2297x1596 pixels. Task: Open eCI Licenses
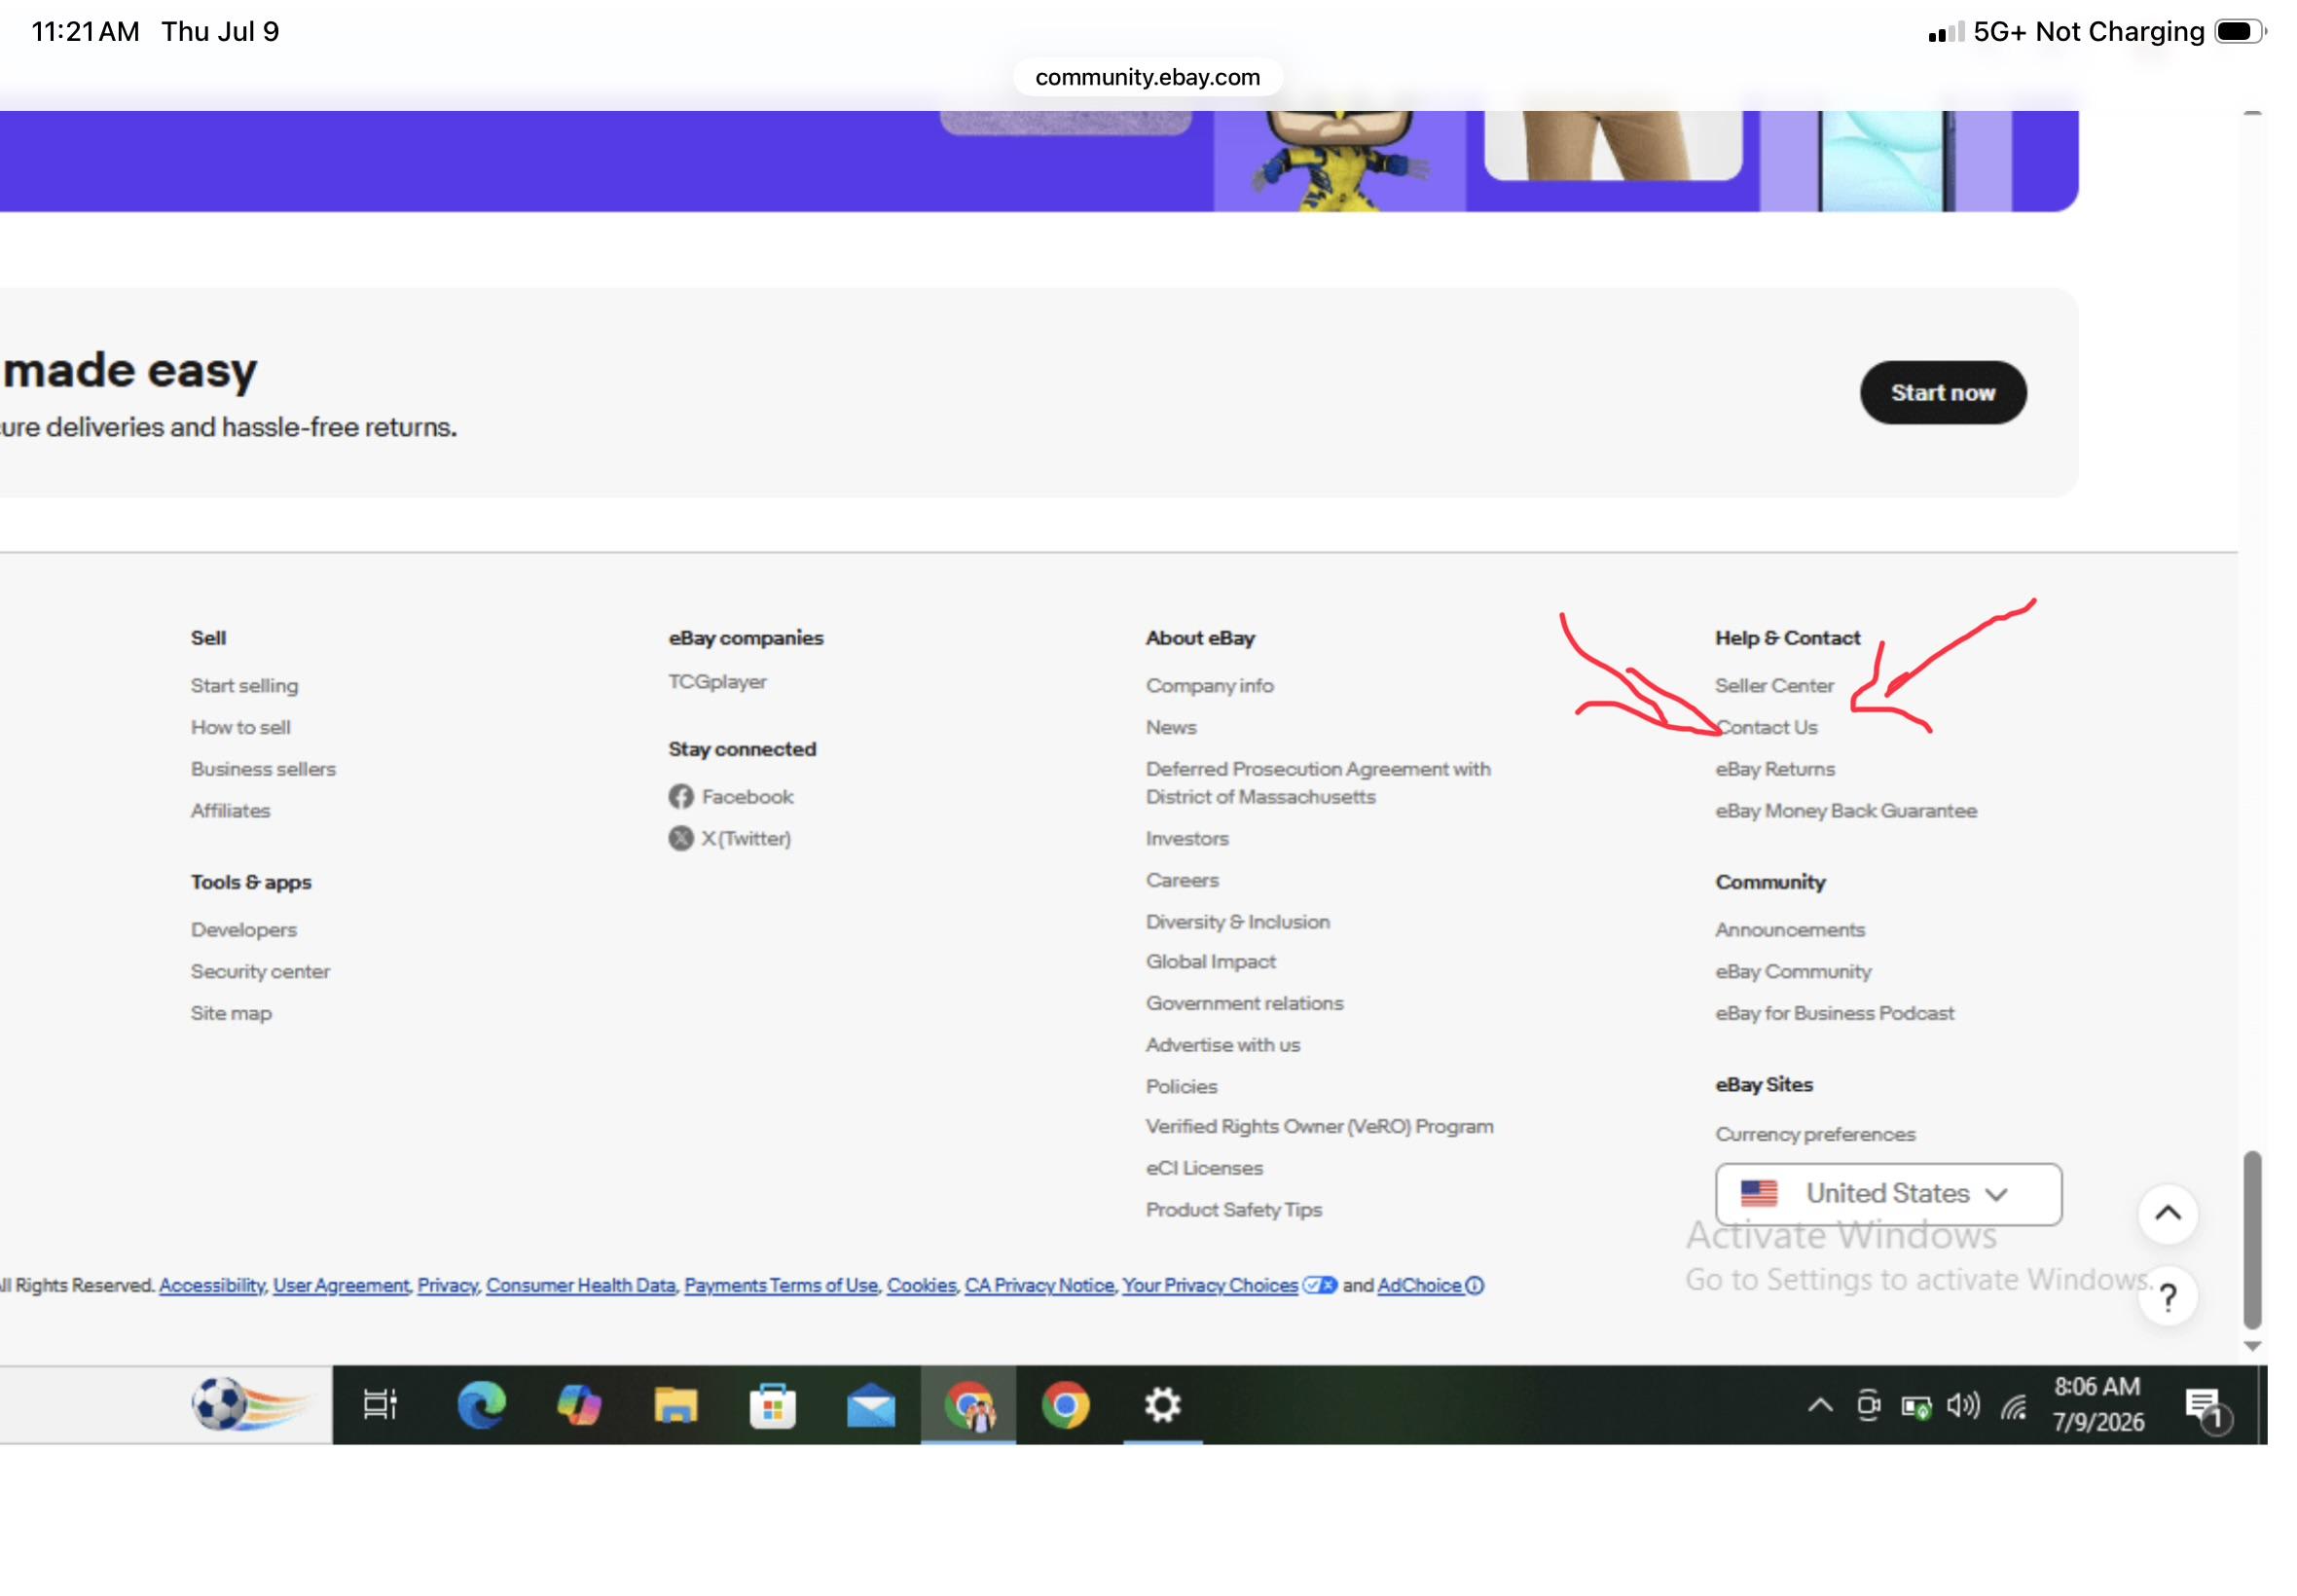coord(1204,1169)
